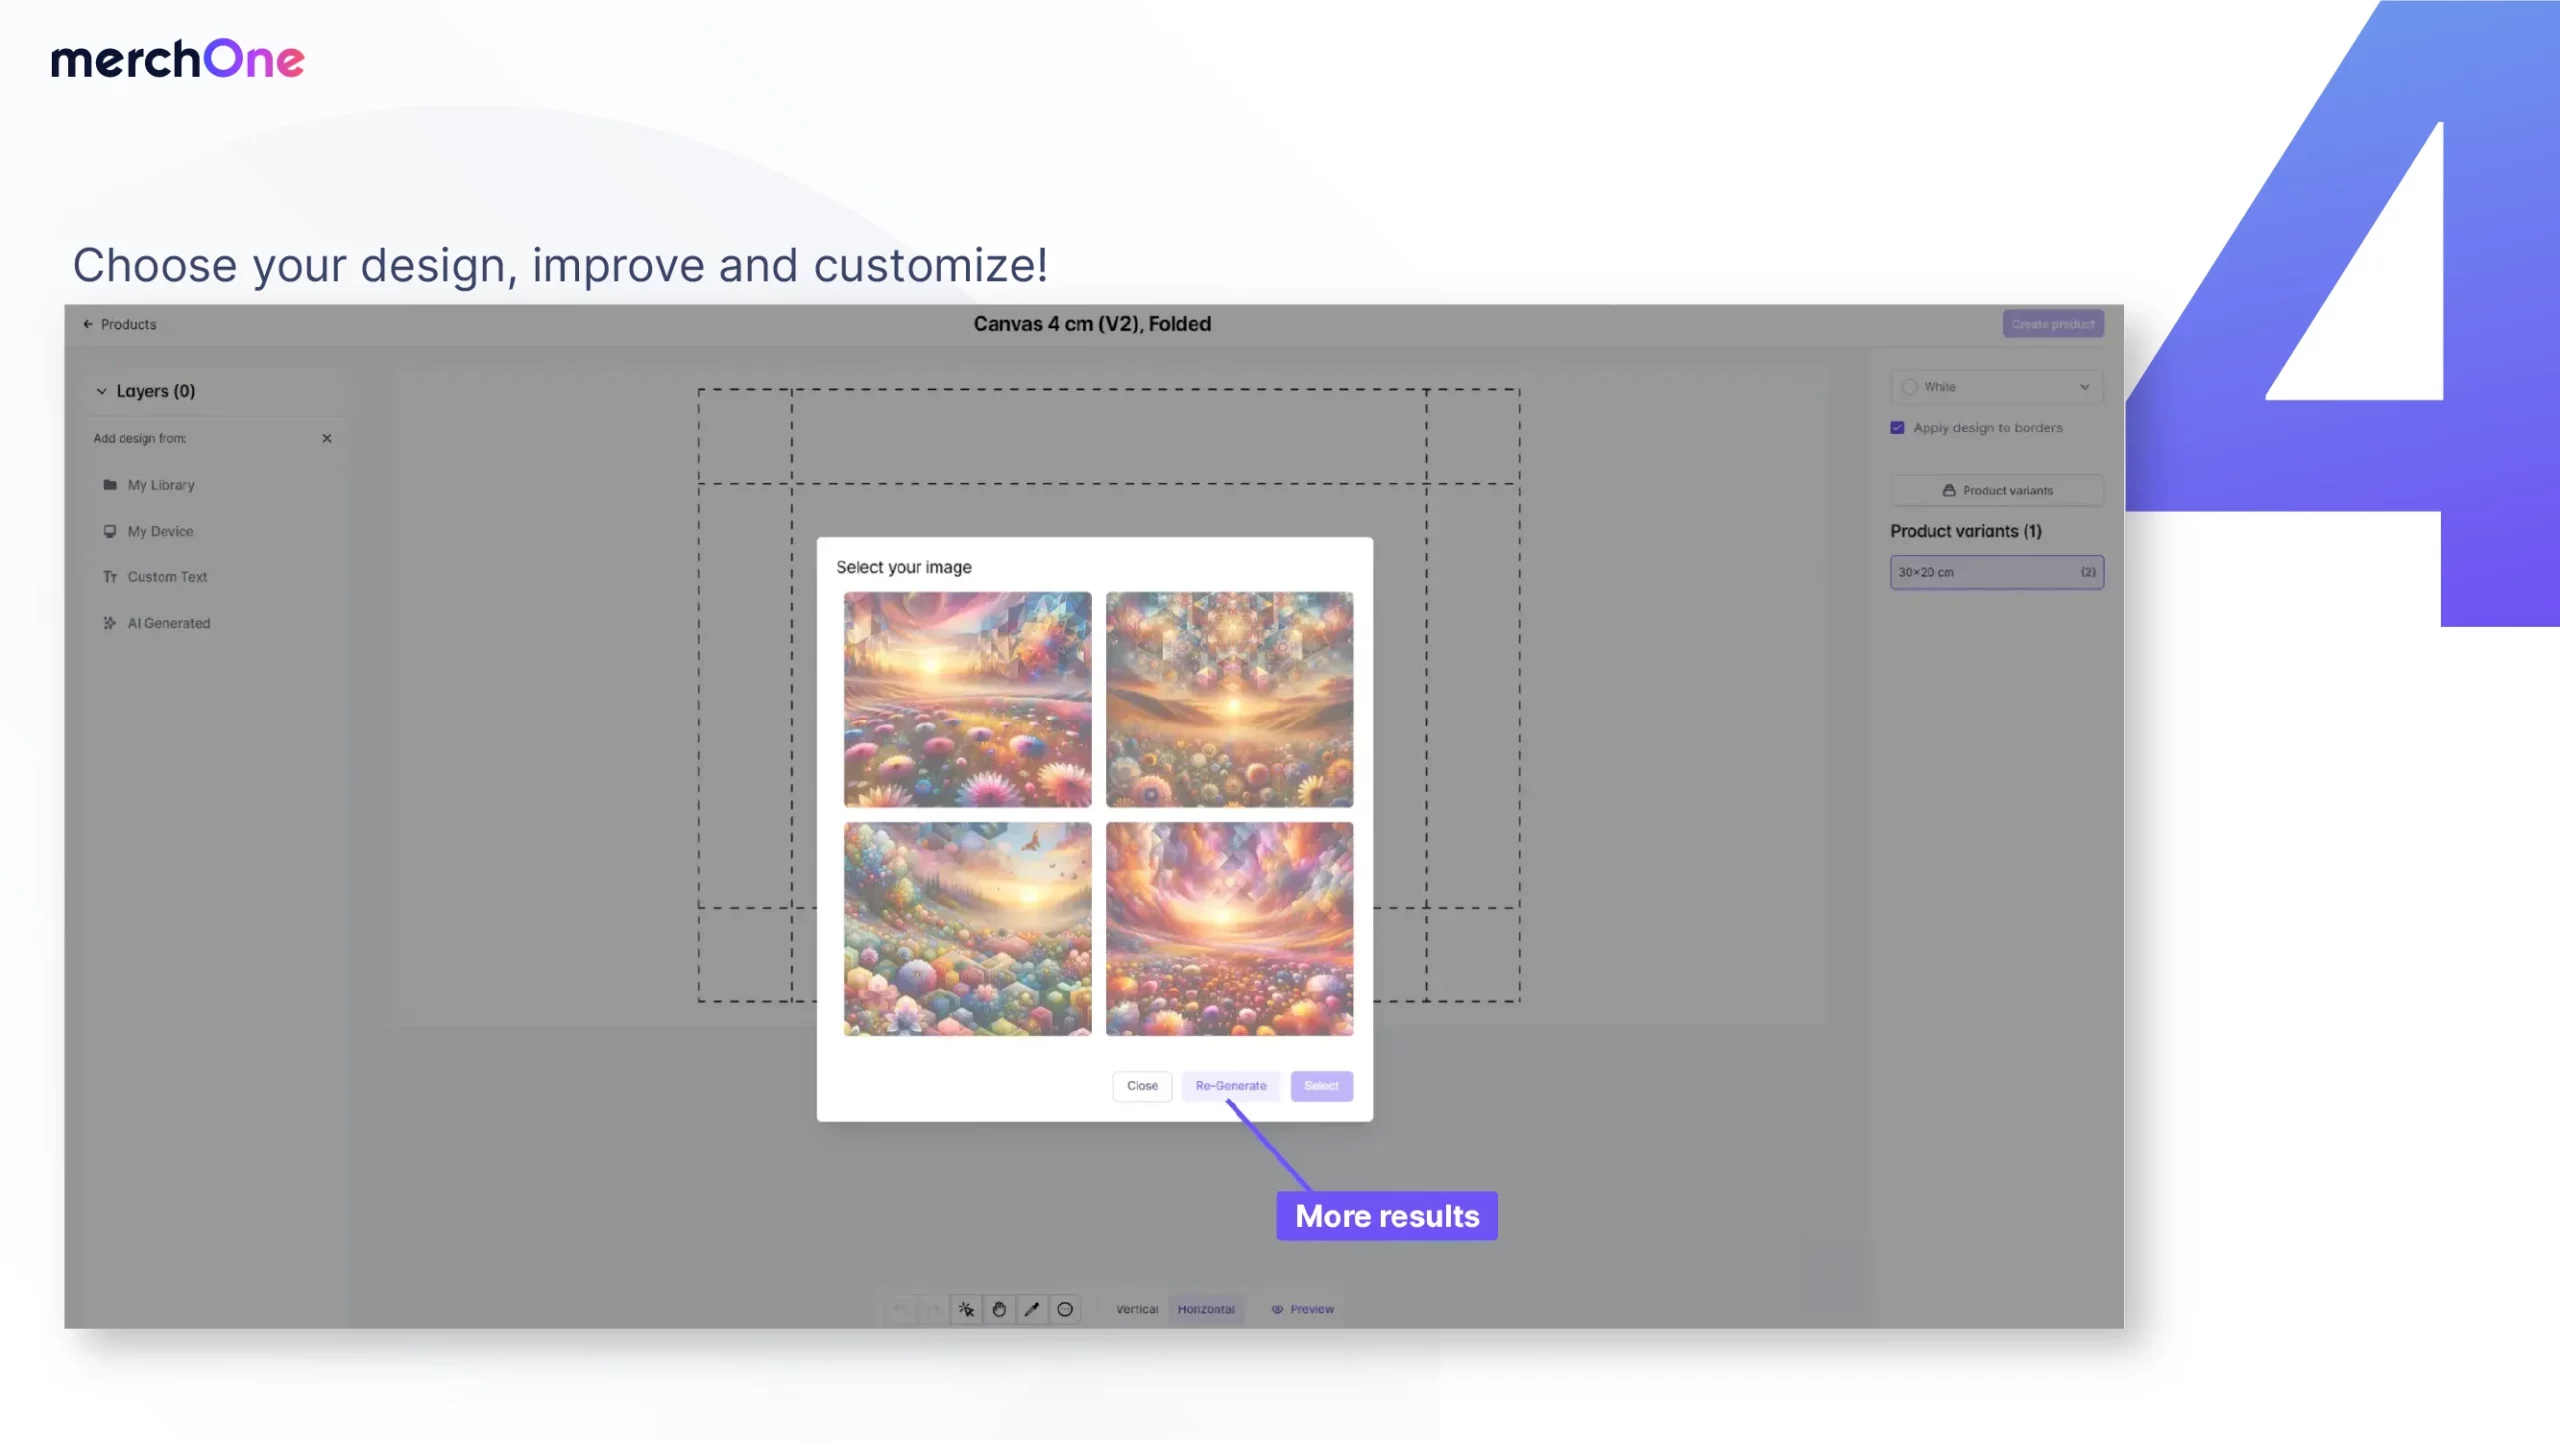Open the White color dropdown

point(1996,387)
